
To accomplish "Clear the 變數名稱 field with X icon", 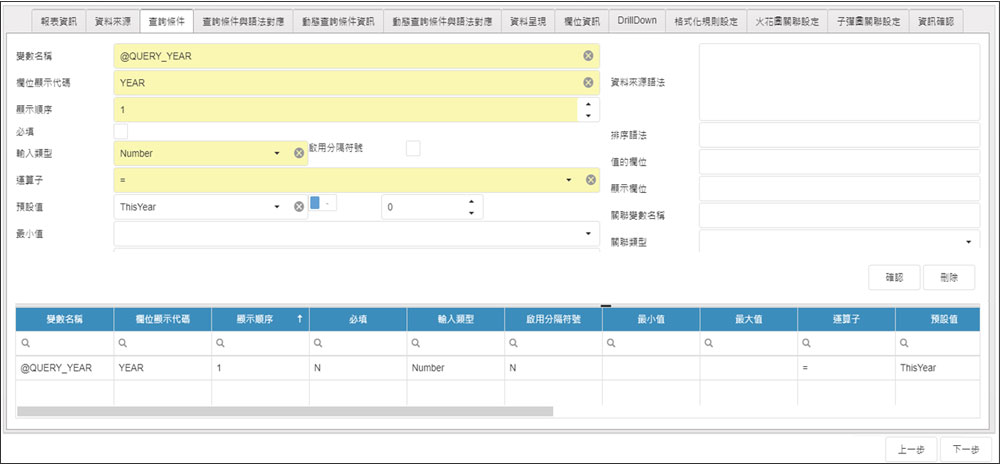I will point(588,56).
